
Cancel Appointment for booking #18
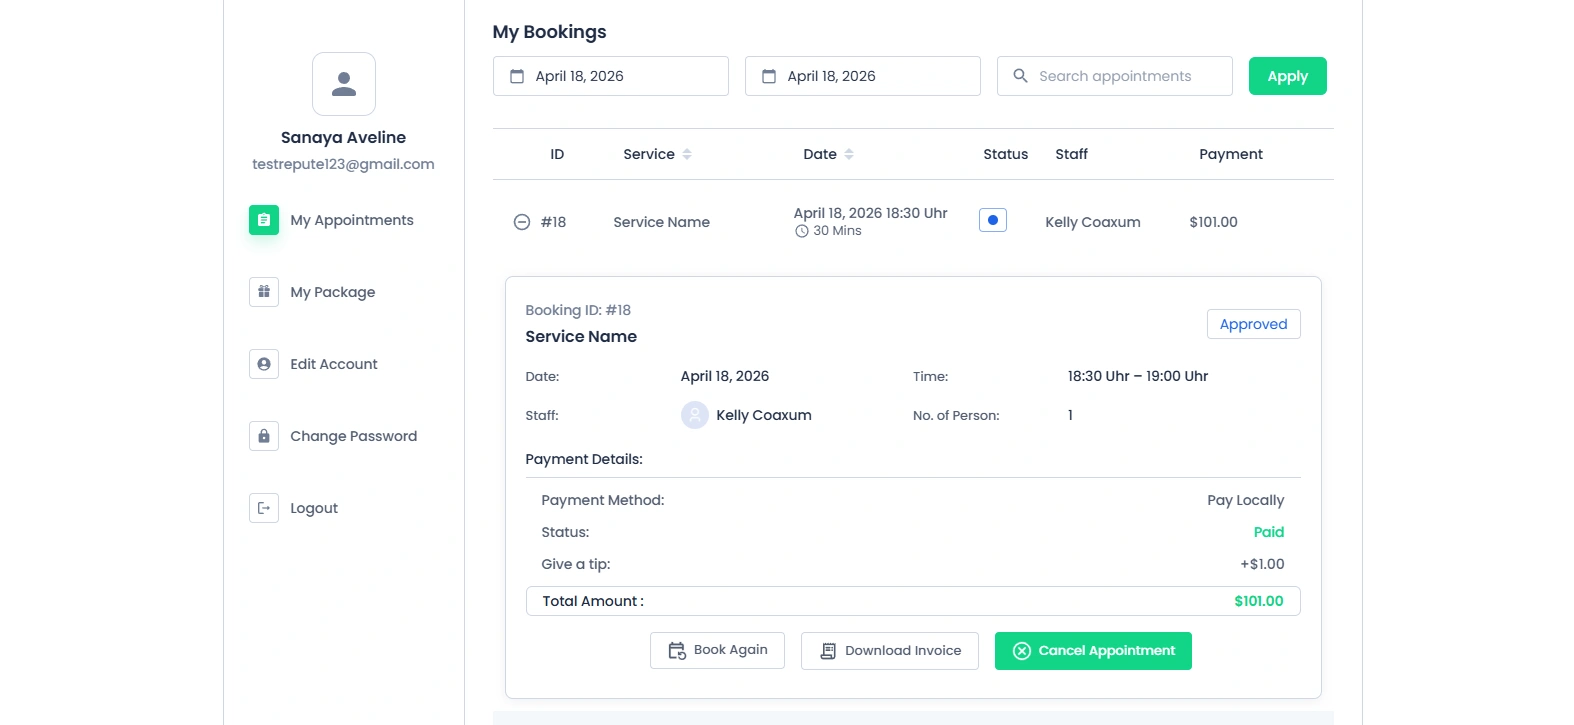[1093, 651]
